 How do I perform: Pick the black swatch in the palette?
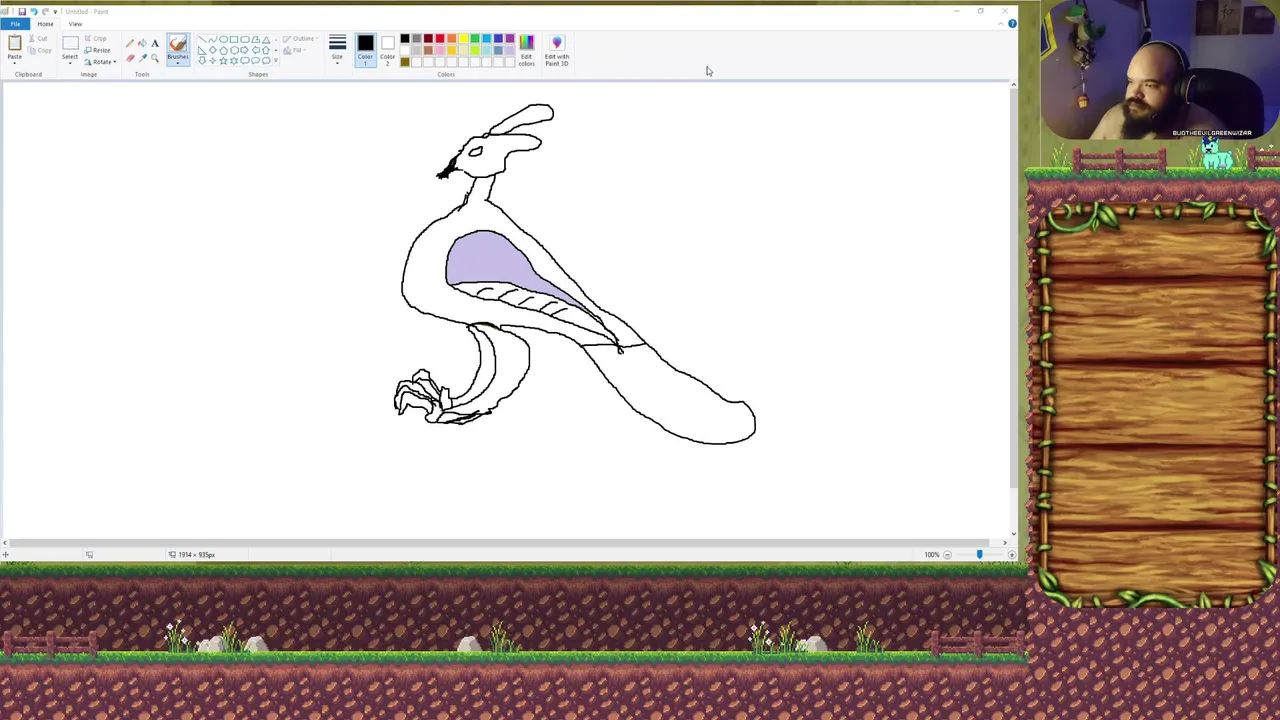tap(405, 38)
